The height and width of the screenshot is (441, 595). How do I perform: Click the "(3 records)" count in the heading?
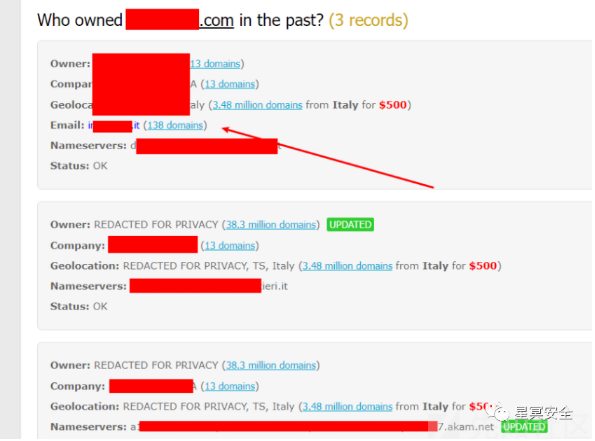pos(368,20)
